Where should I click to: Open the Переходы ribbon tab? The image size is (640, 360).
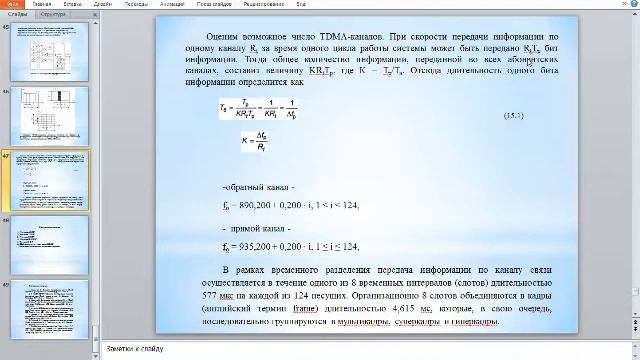coord(136,4)
